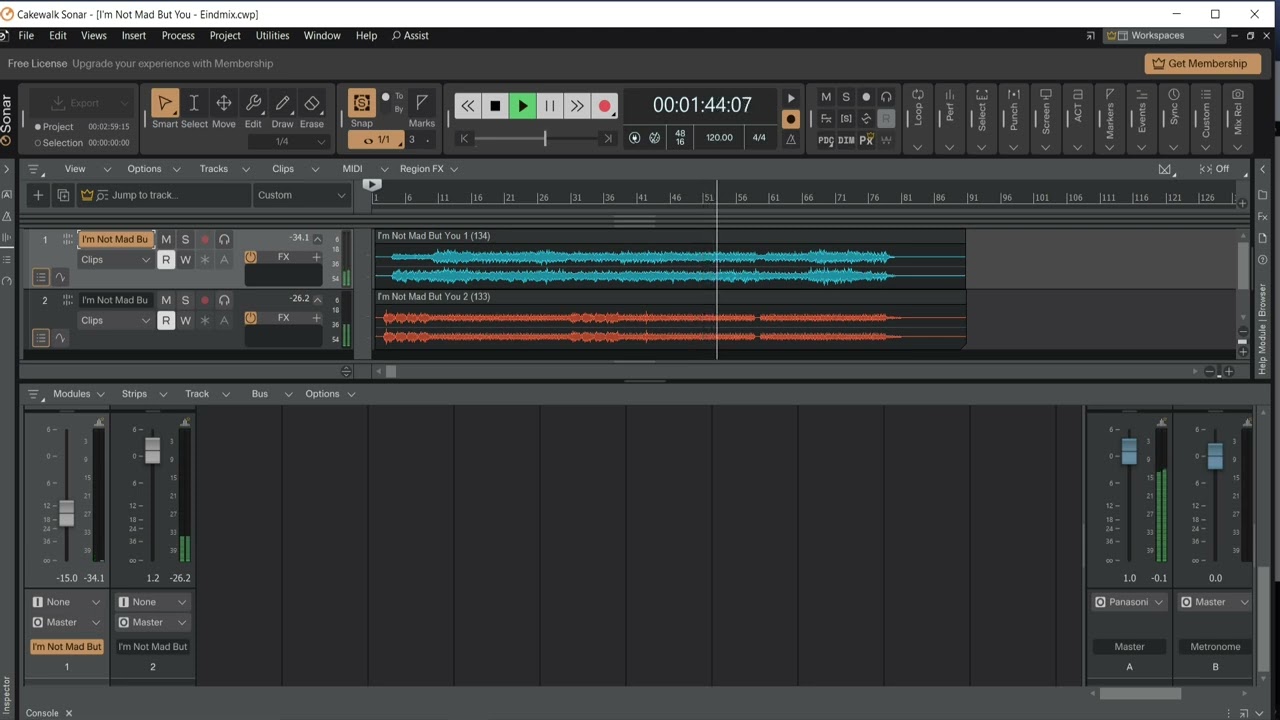The image size is (1280, 720).
Task: Pause the transport
Action: click(x=549, y=106)
